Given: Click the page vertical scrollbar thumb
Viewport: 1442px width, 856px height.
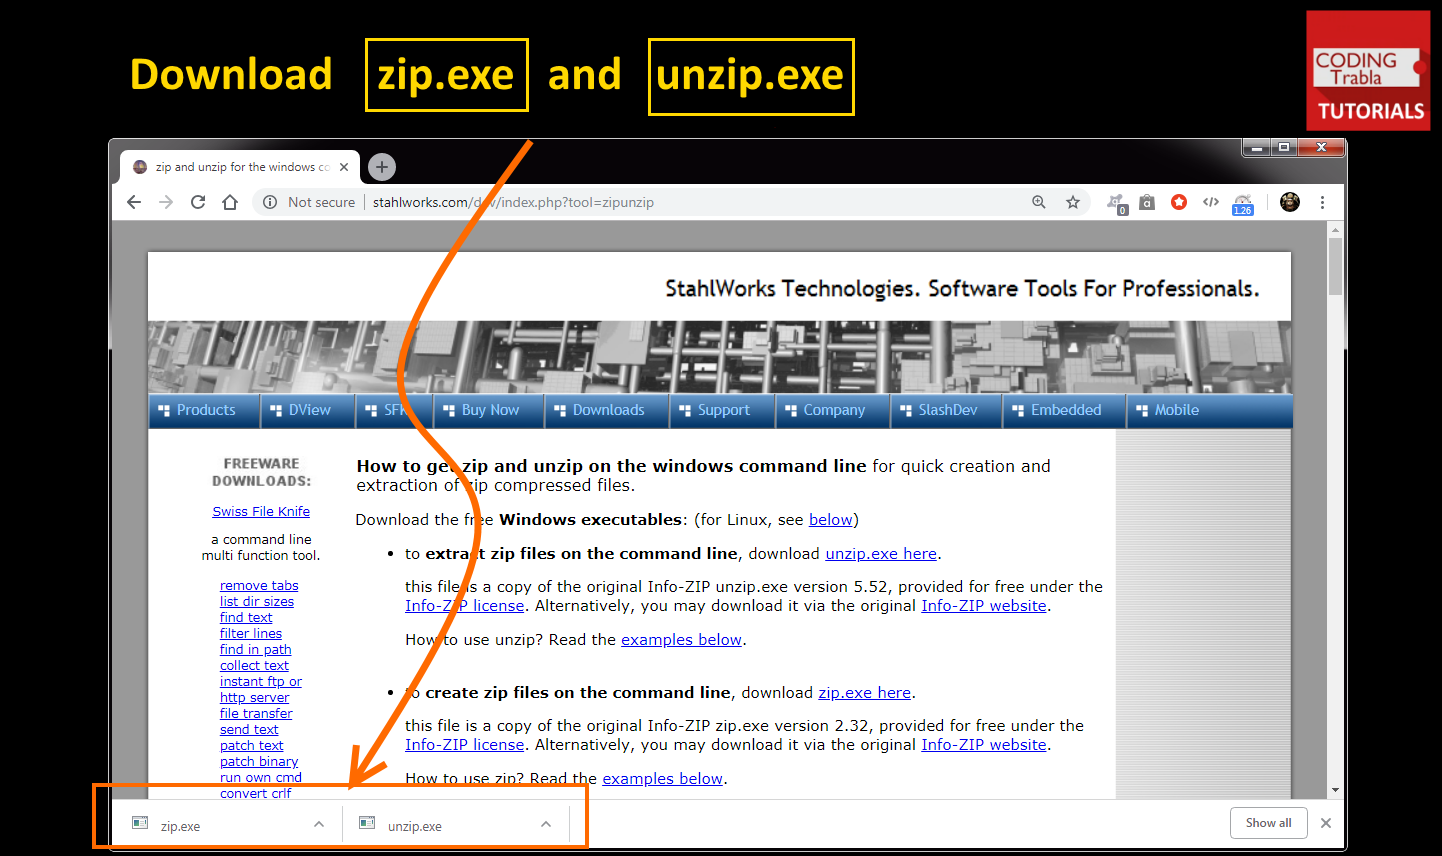Looking at the screenshot, I should pos(1335,266).
